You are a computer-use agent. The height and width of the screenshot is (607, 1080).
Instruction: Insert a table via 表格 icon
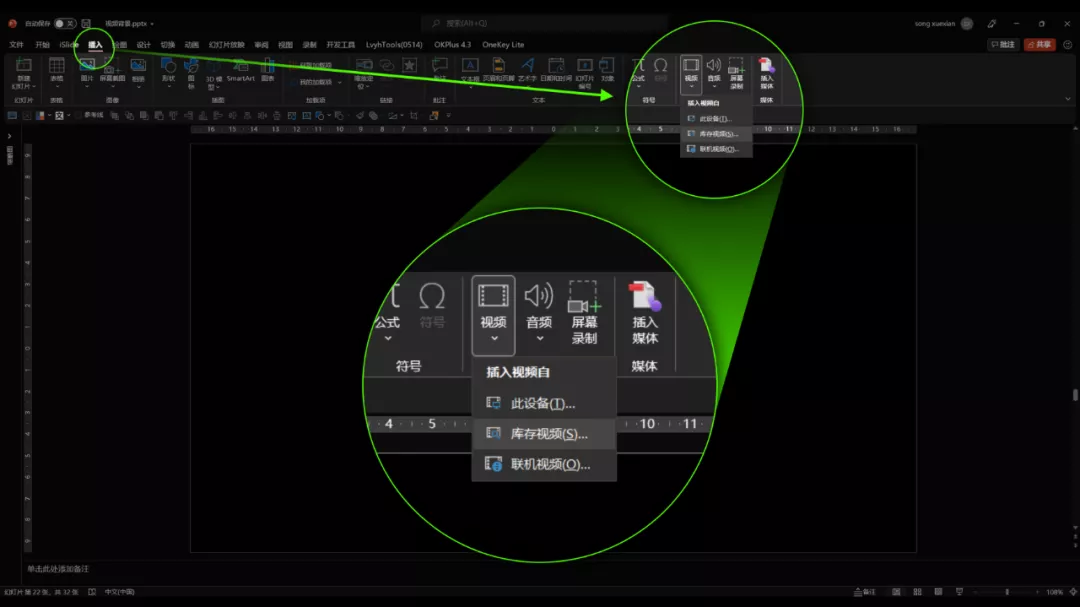click(x=56, y=70)
